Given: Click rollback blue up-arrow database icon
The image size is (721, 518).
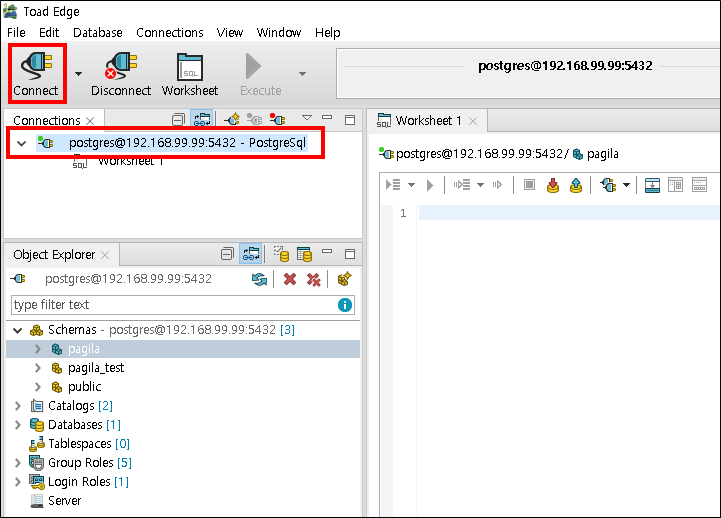Looking at the screenshot, I should click(576, 185).
